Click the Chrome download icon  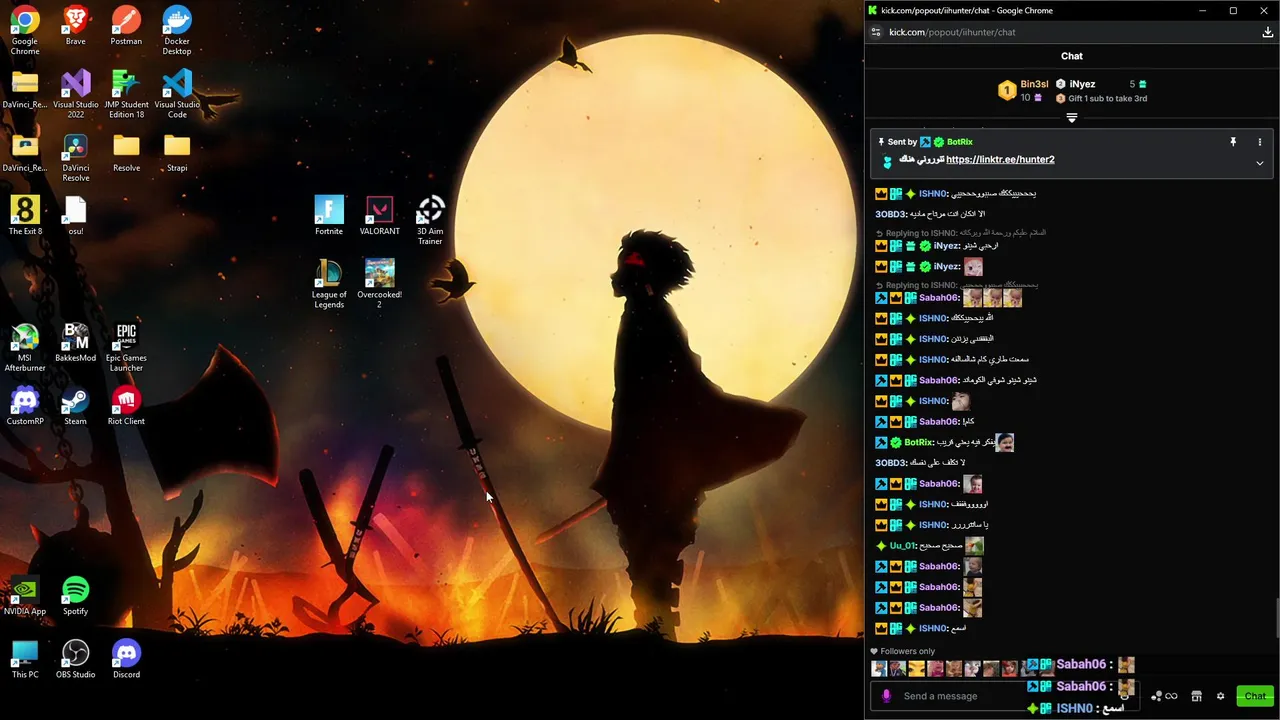tap(1267, 32)
